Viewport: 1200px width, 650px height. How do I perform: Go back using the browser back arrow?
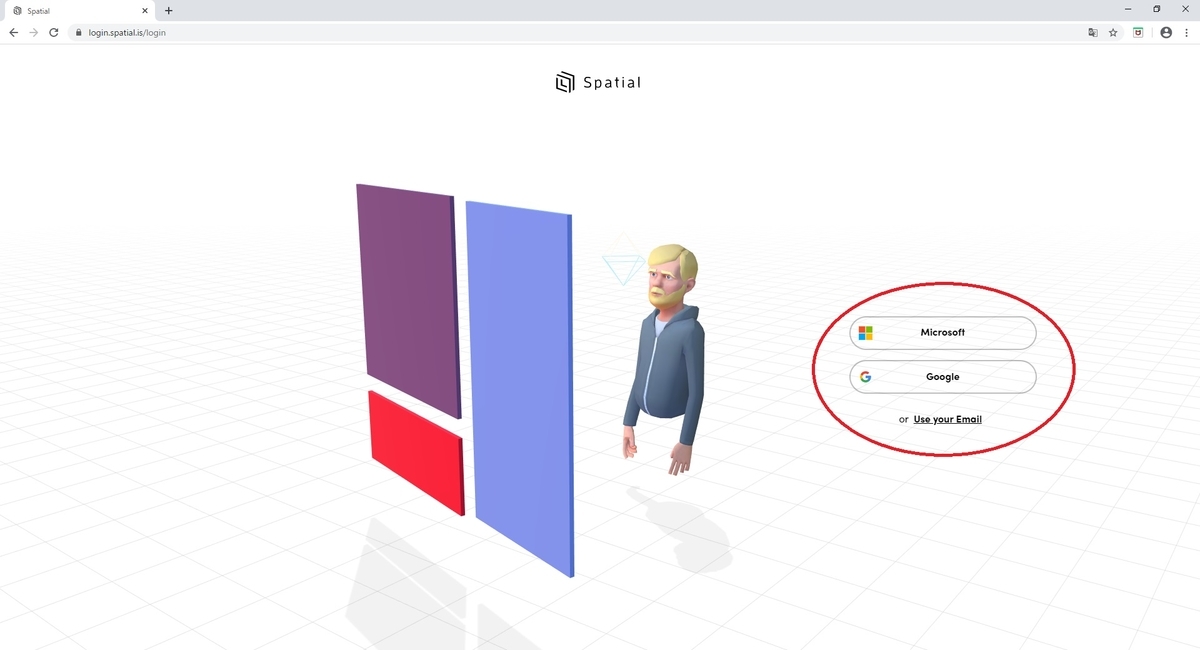(13, 32)
